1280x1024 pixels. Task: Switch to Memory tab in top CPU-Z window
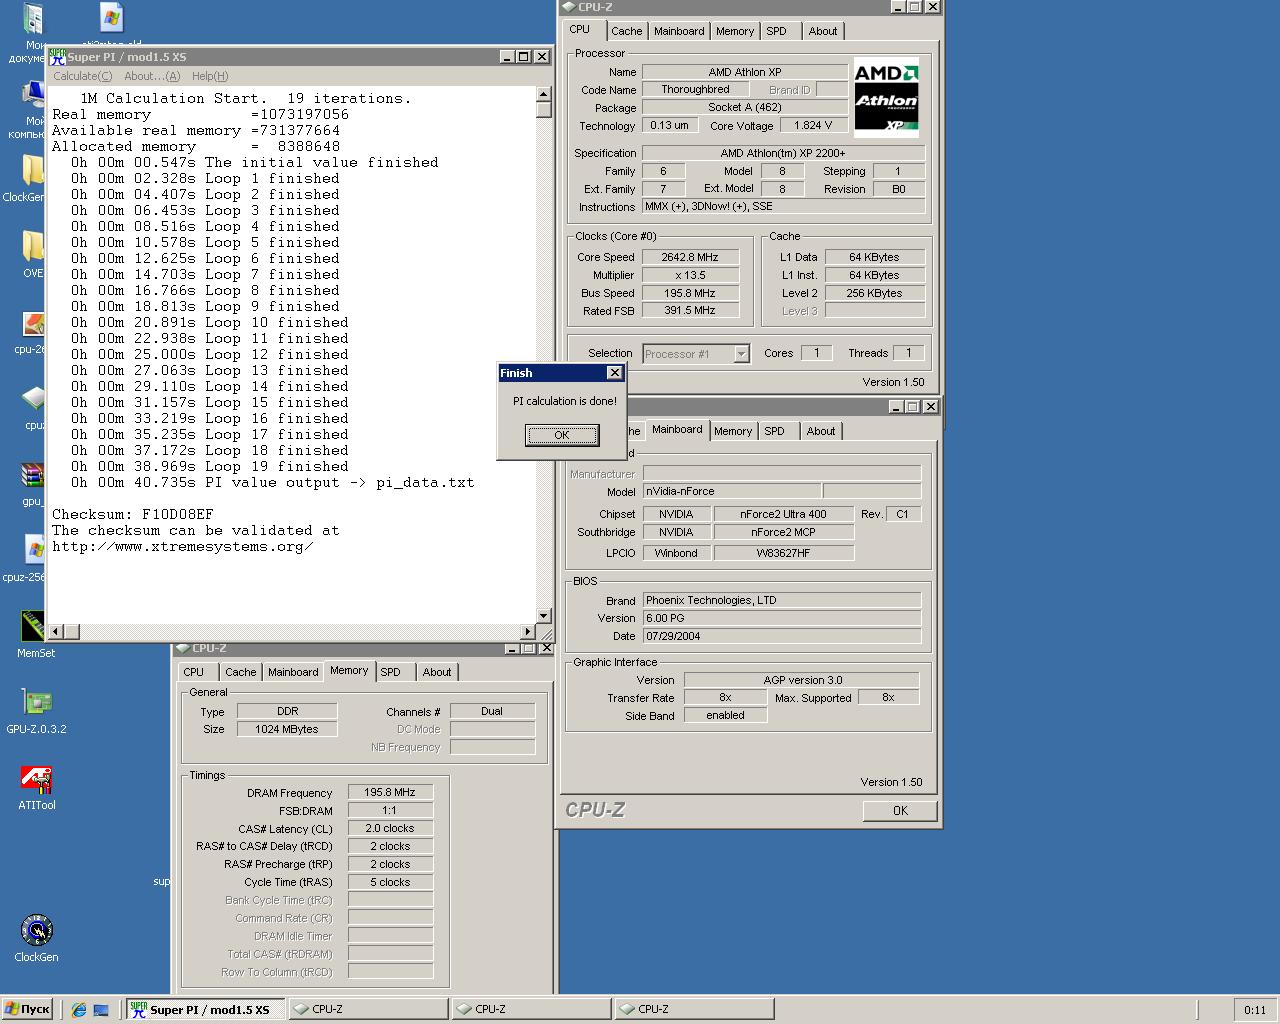[x=735, y=31]
